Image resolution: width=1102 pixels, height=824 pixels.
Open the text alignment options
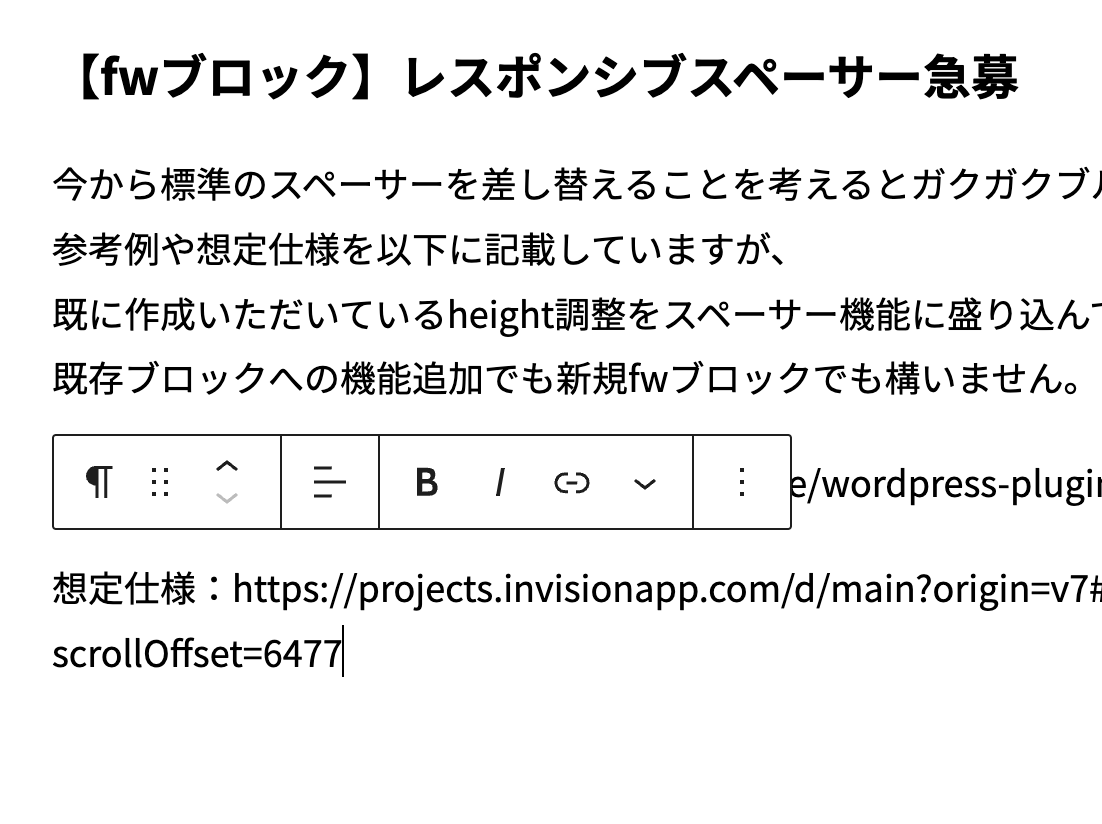[329, 483]
